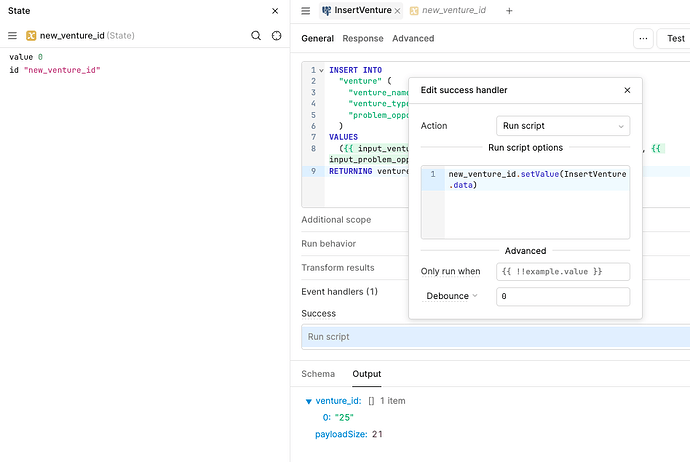690x462 pixels.
Task: Close the InsertVenture tab
Action: click(x=398, y=11)
